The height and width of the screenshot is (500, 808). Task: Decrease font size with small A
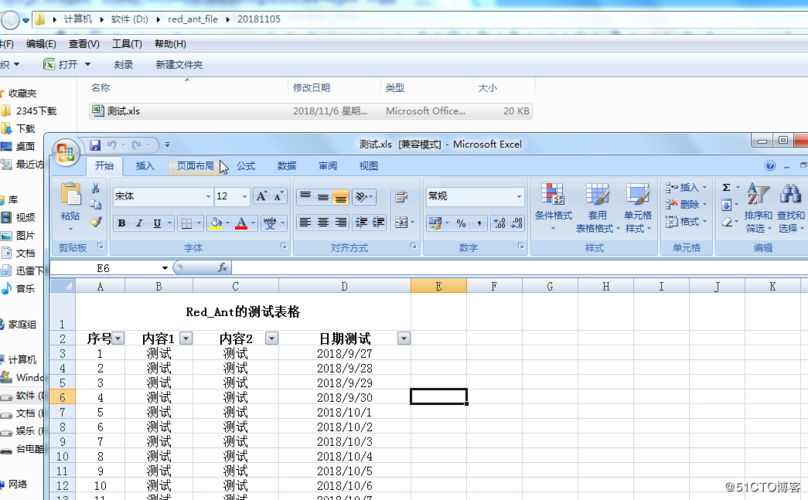(x=279, y=196)
